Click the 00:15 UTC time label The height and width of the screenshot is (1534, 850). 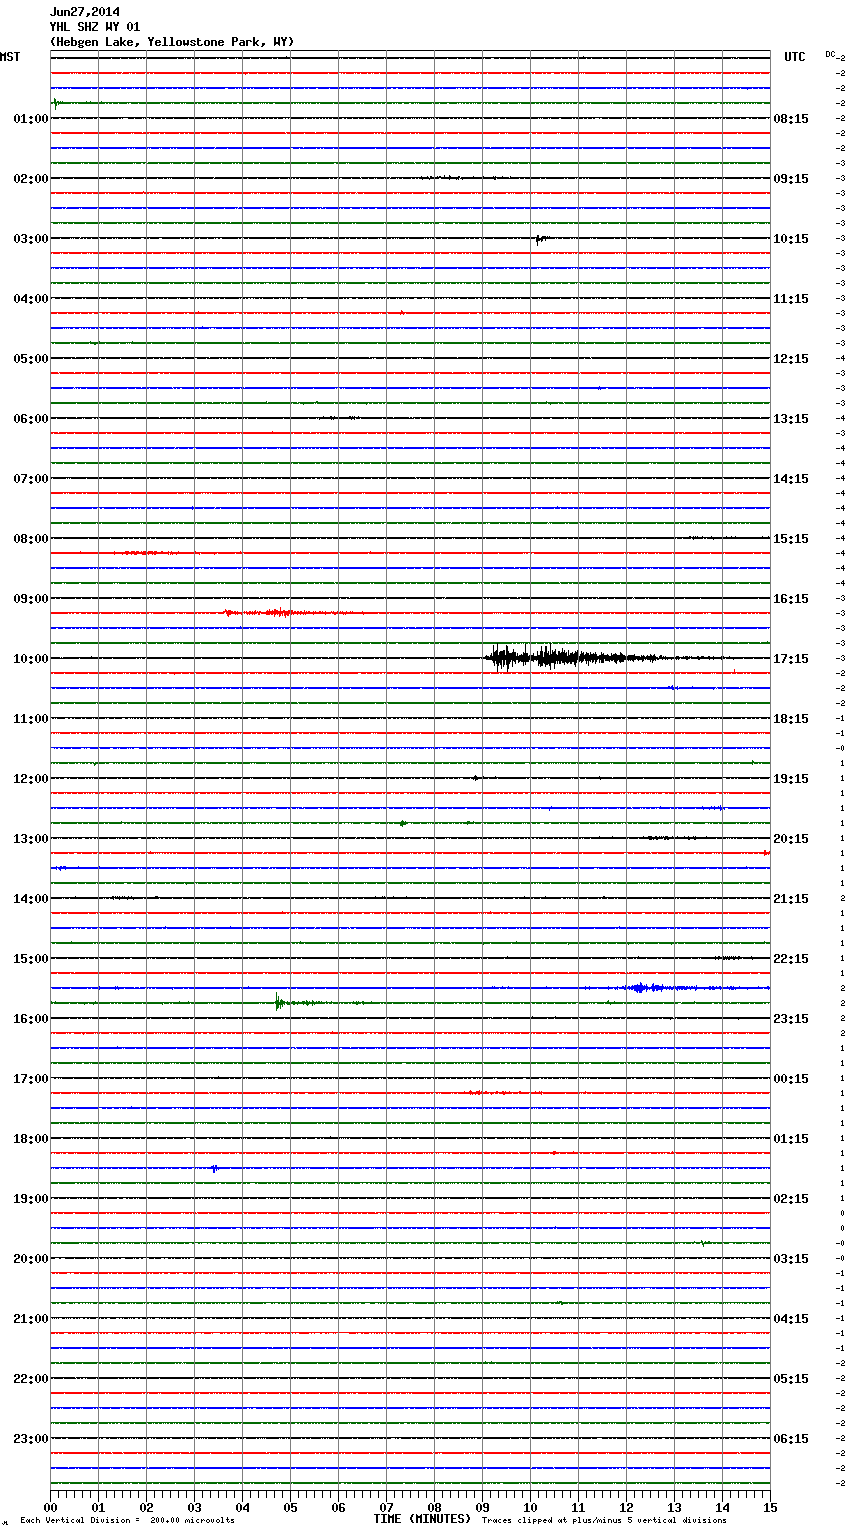point(791,1079)
